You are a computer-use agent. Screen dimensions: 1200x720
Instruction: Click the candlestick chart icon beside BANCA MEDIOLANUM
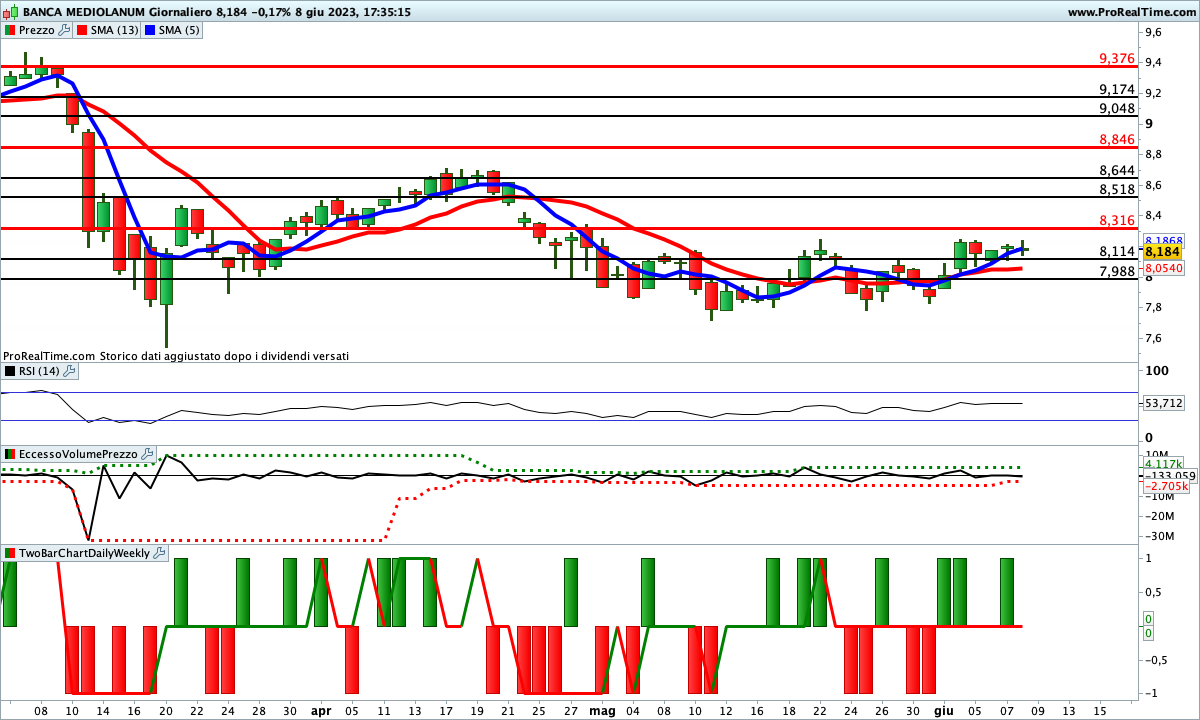9,12
